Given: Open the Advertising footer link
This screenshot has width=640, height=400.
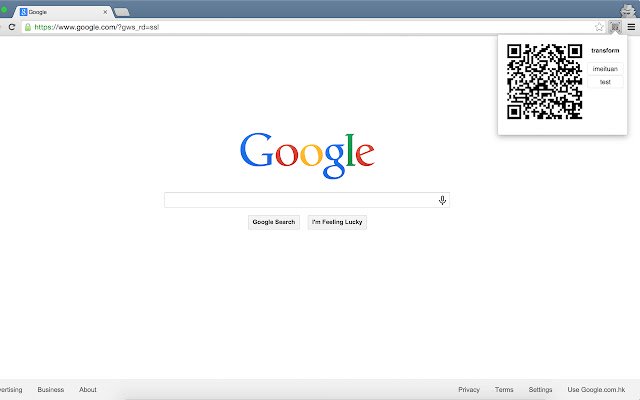Looking at the screenshot, I should pyautogui.click(x=11, y=389).
